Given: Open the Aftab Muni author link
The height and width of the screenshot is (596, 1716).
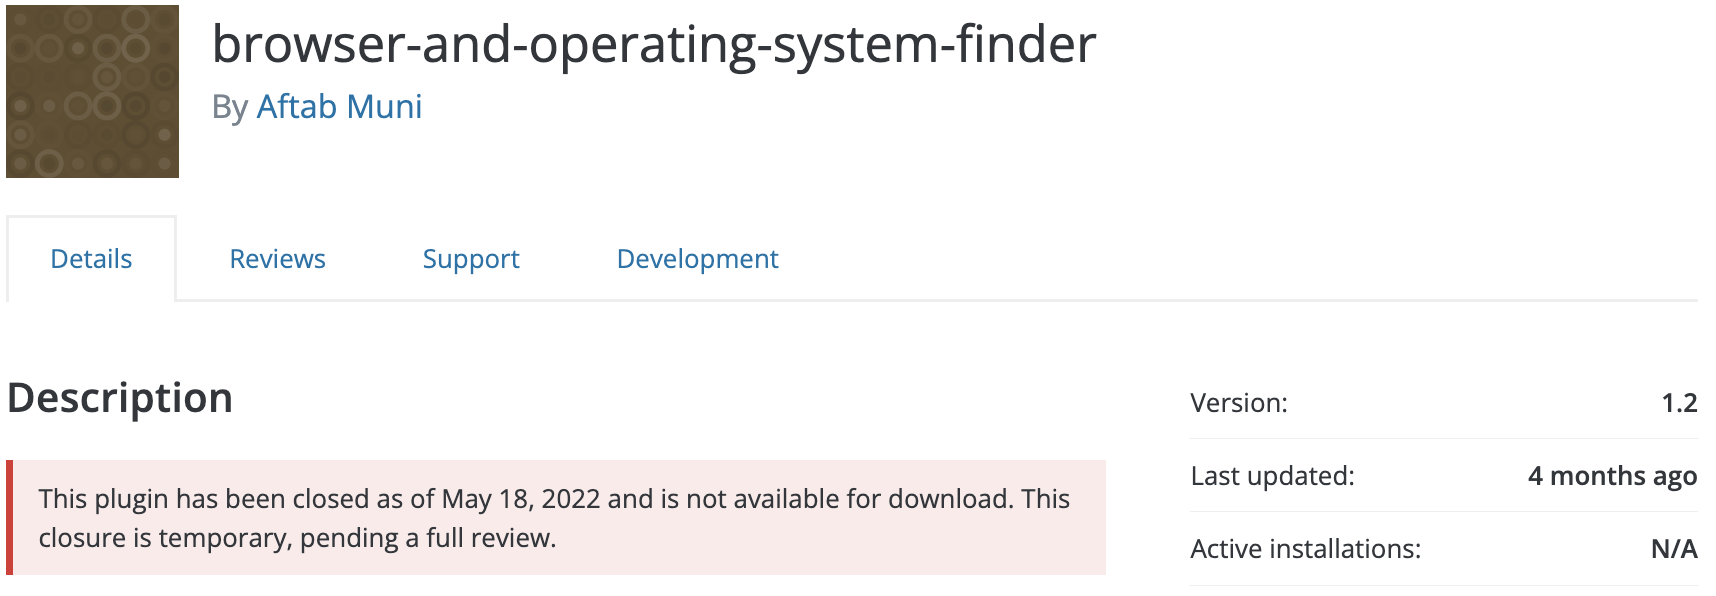Looking at the screenshot, I should [339, 107].
